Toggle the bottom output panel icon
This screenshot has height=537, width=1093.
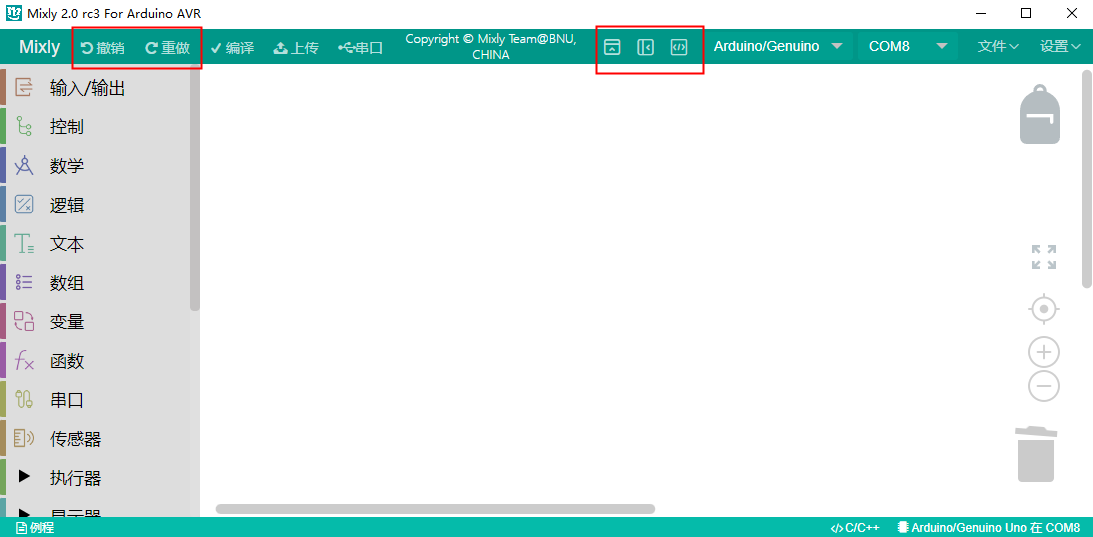pyautogui.click(x=612, y=47)
